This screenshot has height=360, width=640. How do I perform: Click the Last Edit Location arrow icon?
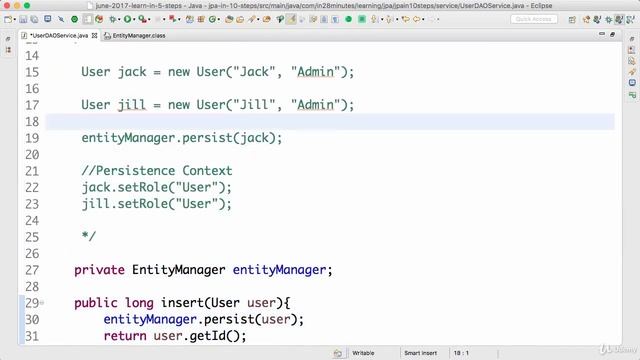click(405, 19)
